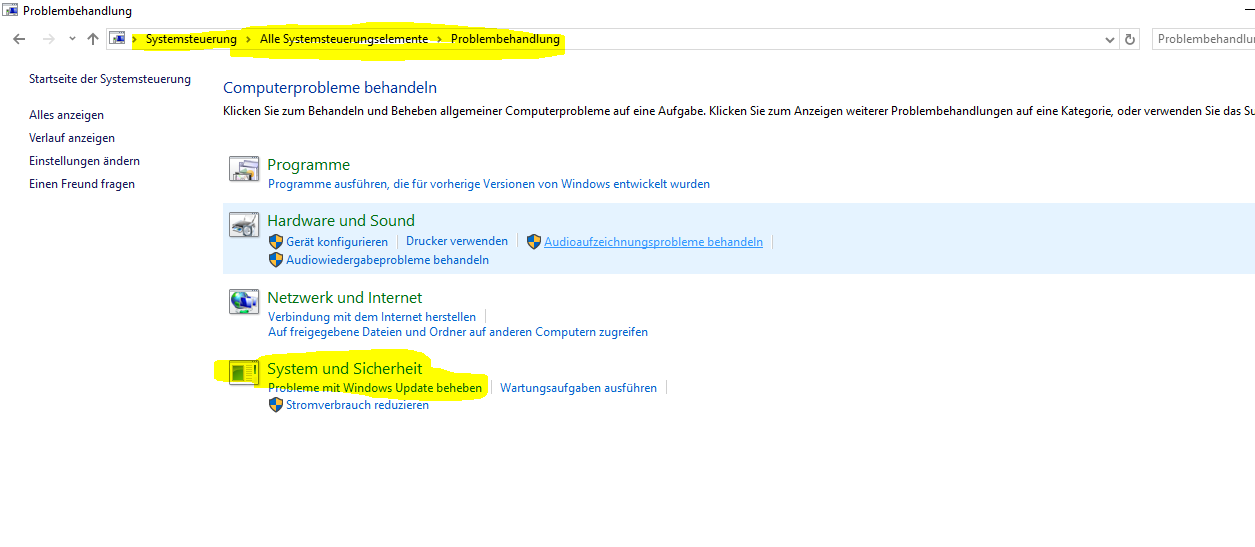This screenshot has height=547, width=1255.
Task: Click the System und Sicherheit category icon
Action: pyautogui.click(x=244, y=373)
